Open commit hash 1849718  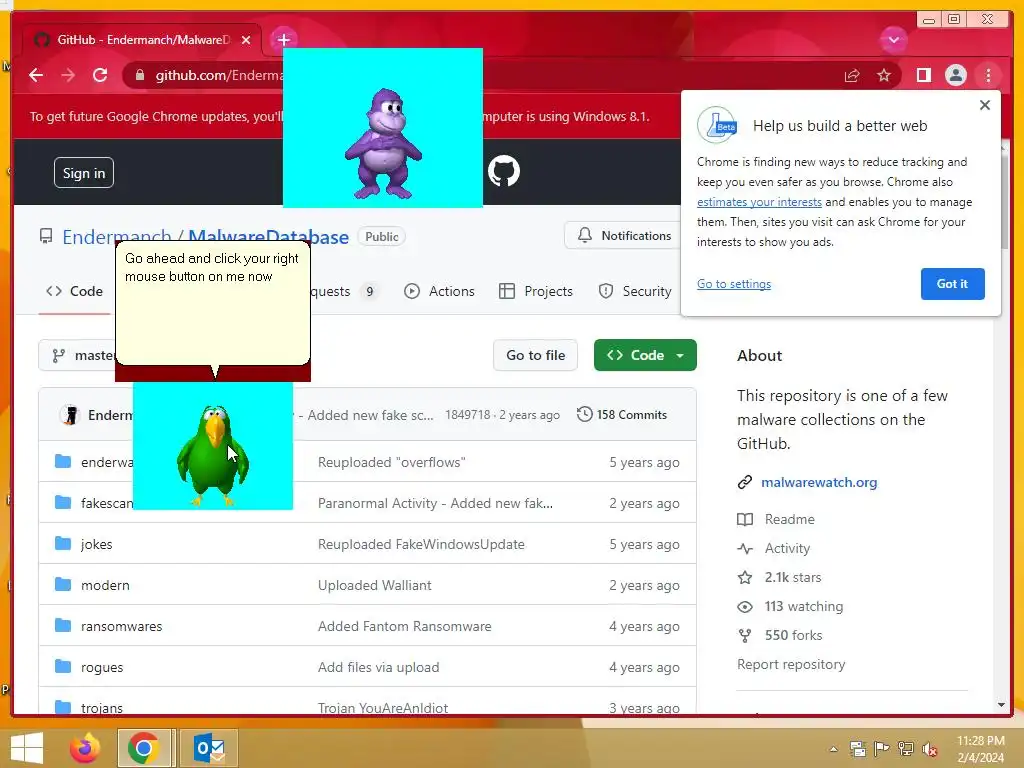pyautogui.click(x=468, y=415)
